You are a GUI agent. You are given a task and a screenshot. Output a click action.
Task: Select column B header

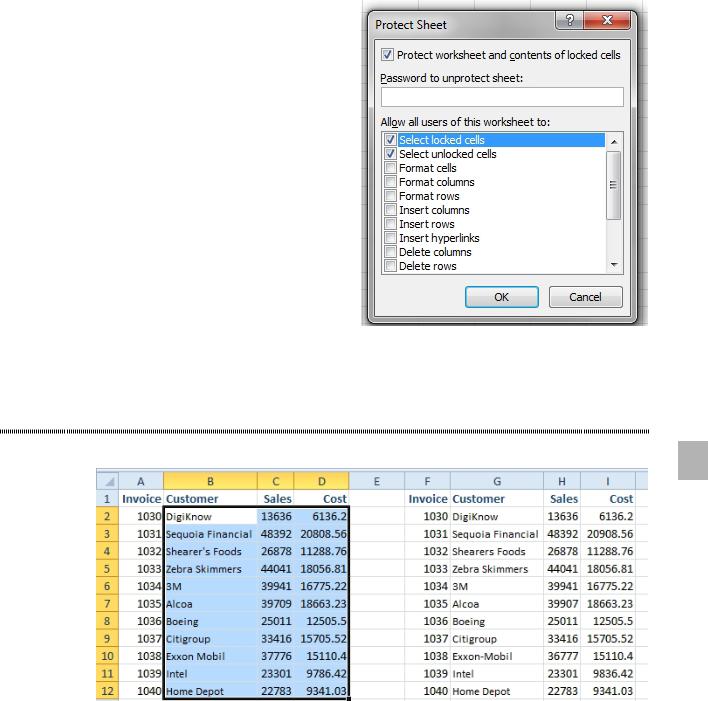[210, 481]
